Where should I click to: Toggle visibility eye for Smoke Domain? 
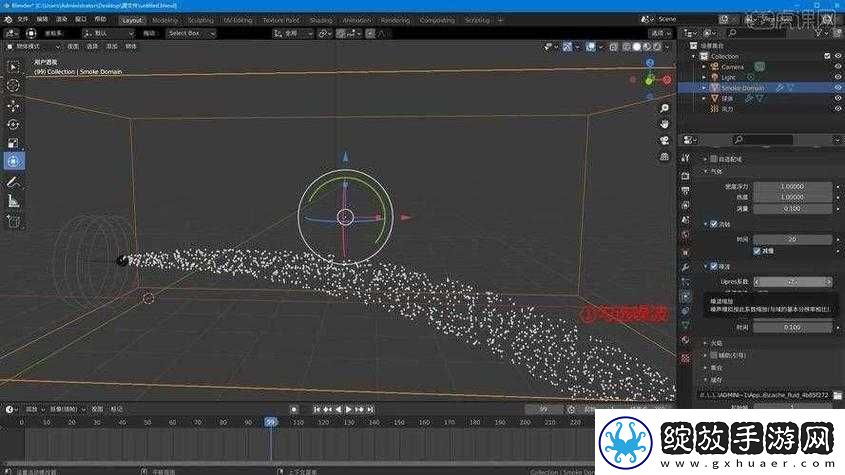[838, 87]
